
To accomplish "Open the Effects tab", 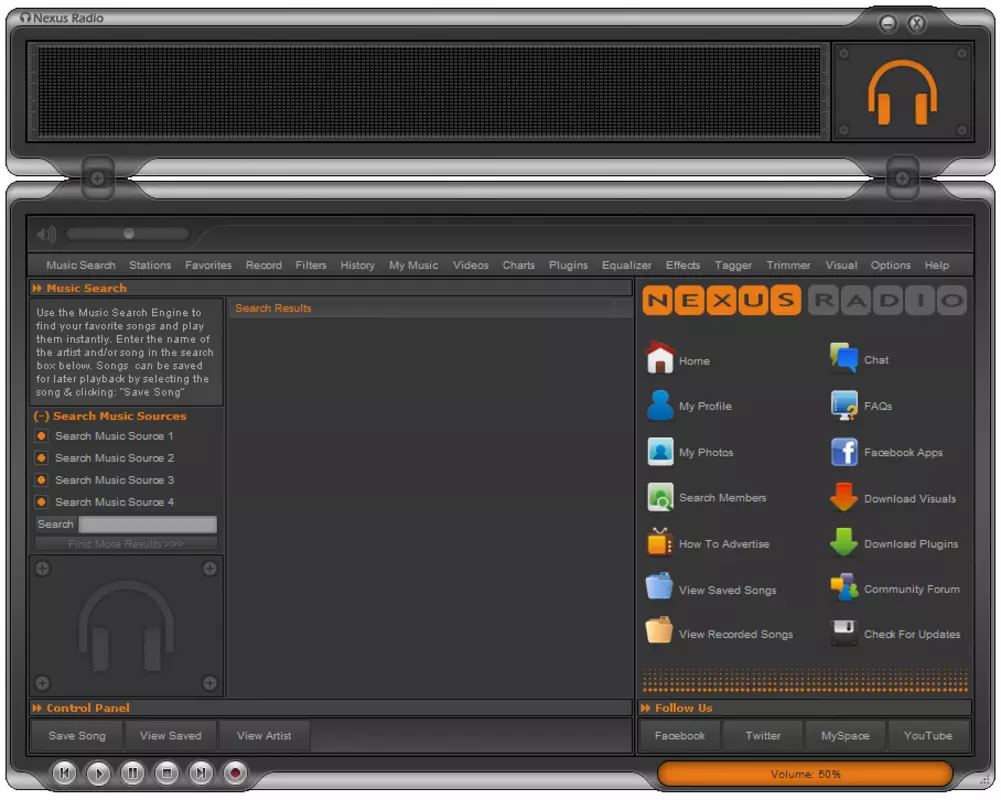I will pos(682,265).
